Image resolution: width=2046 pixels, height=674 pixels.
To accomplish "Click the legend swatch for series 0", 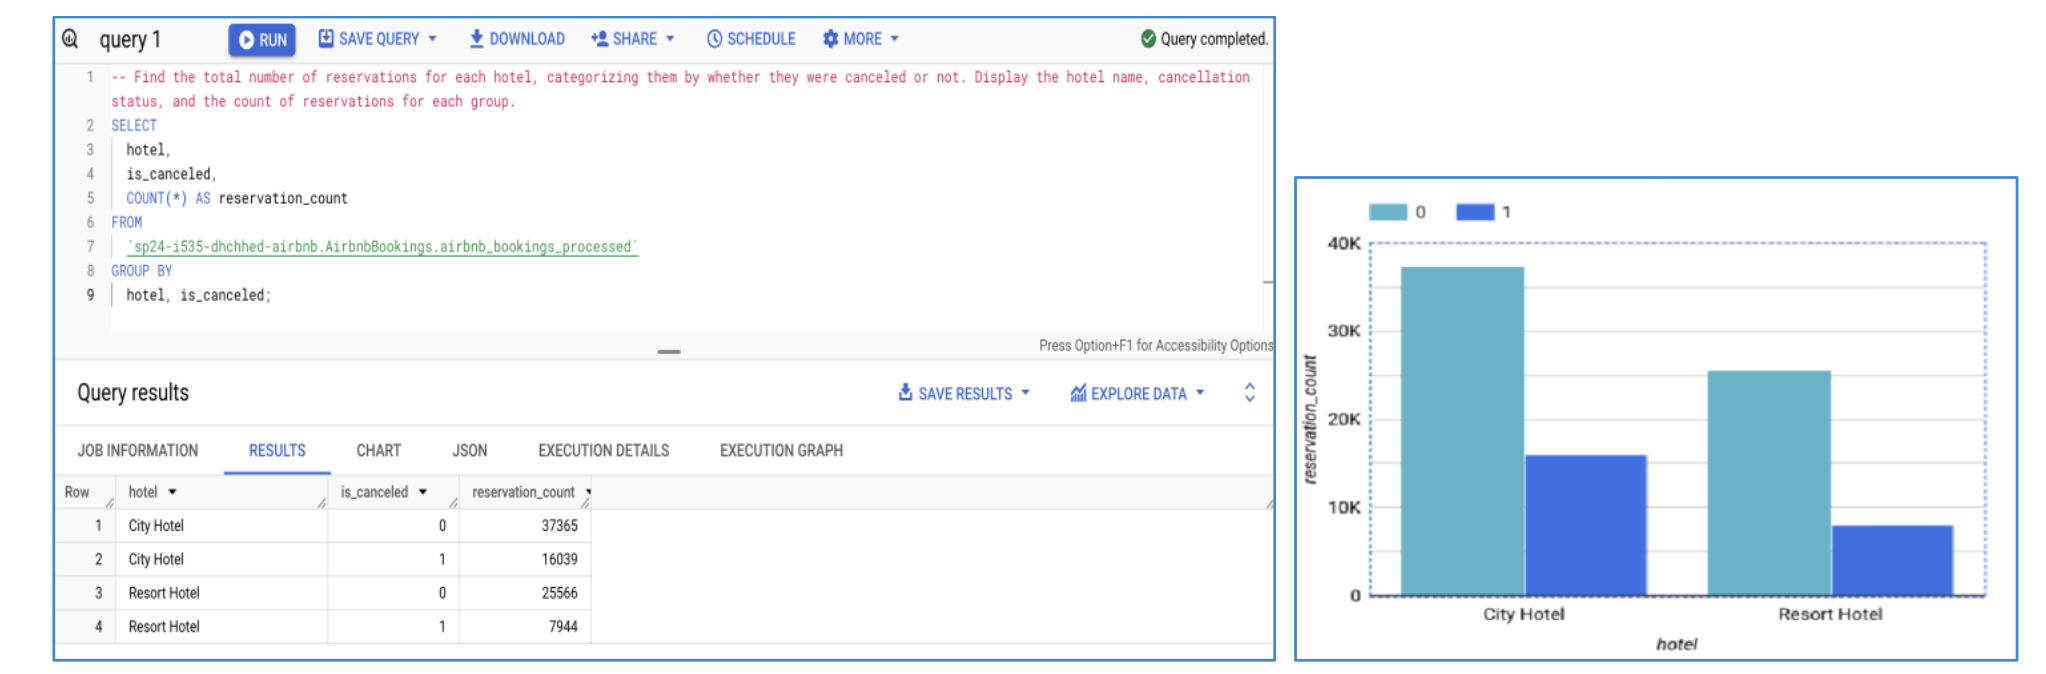I will point(1388,212).
